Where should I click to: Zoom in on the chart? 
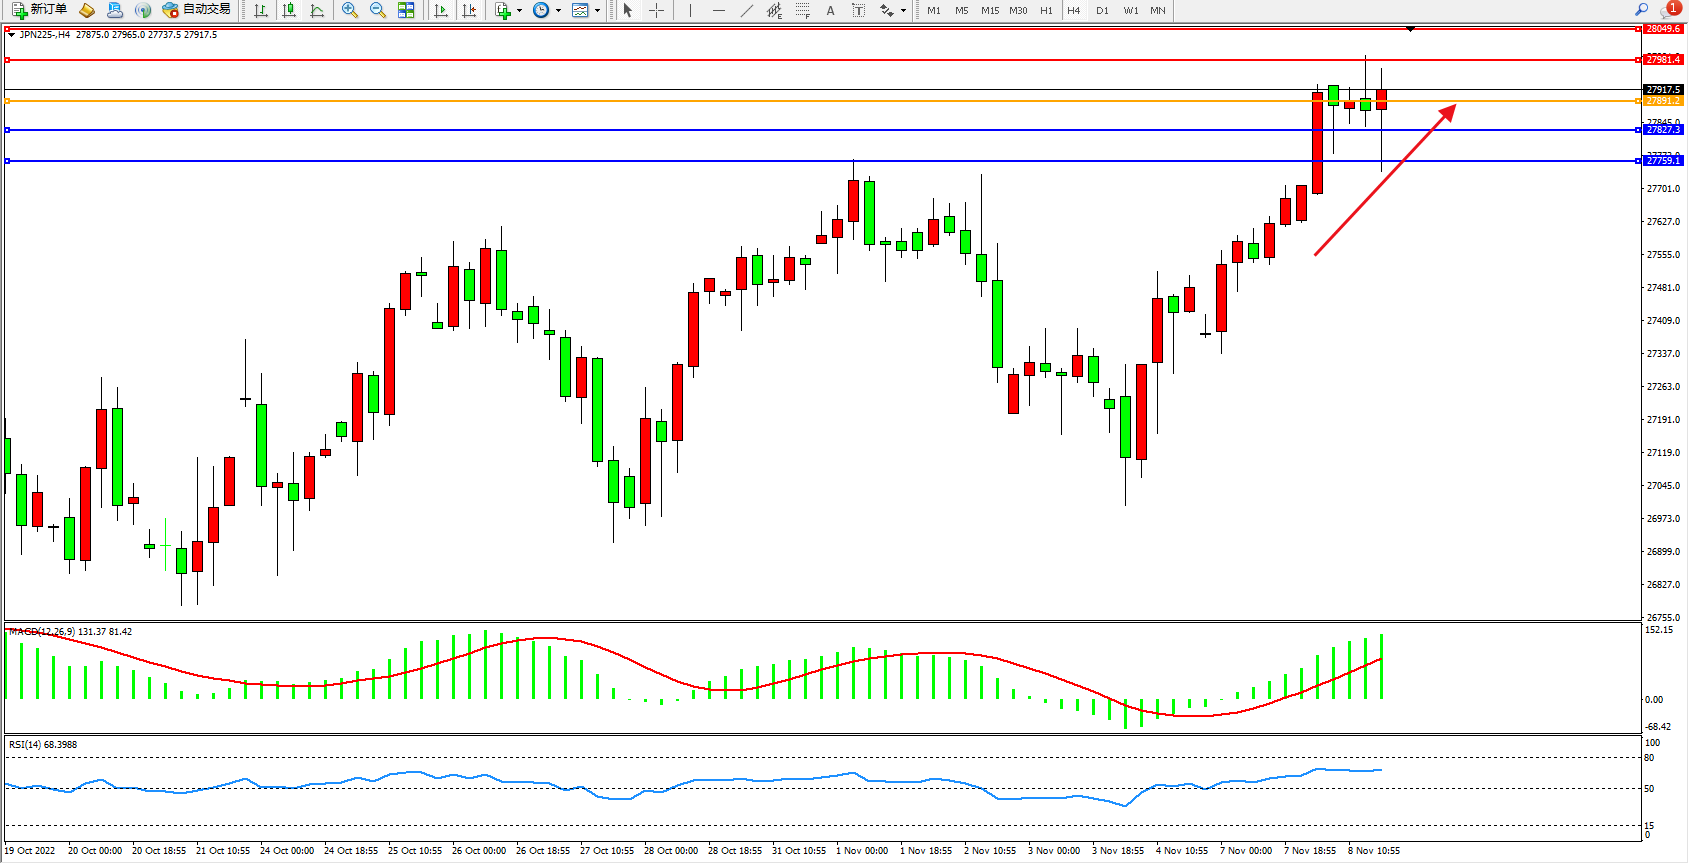point(350,10)
